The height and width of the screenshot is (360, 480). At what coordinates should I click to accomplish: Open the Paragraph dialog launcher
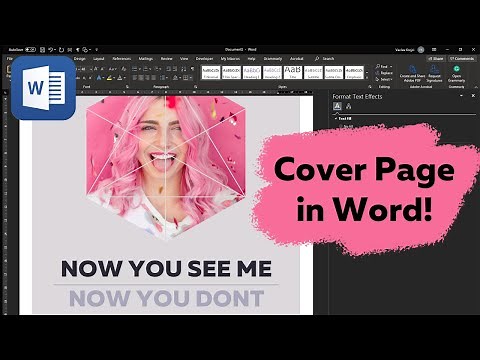click(x=196, y=87)
